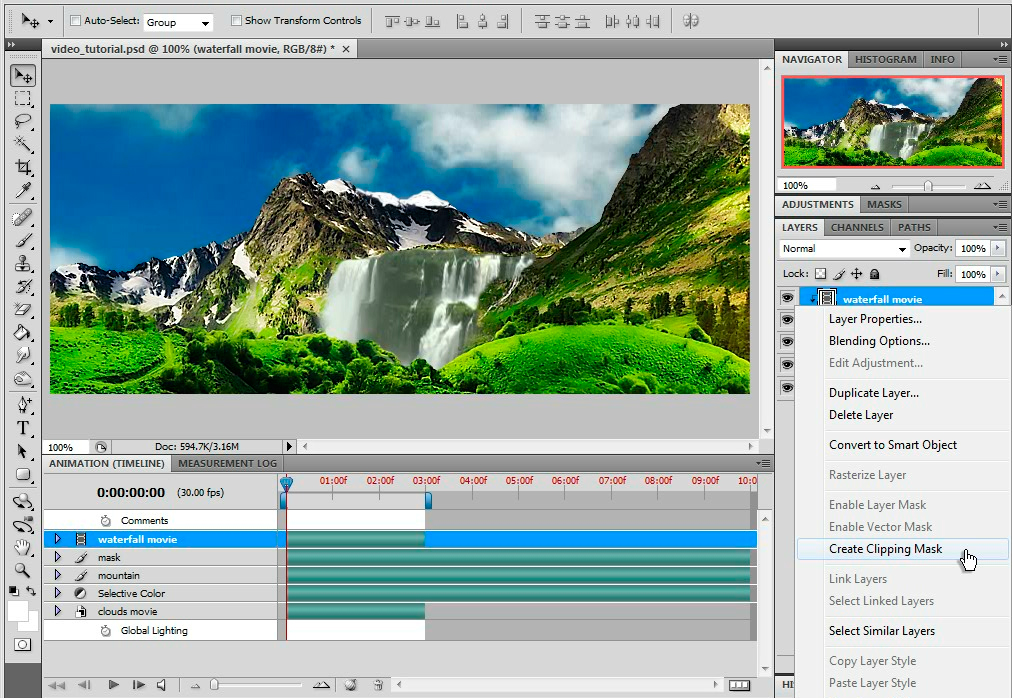This screenshot has height=698, width=1012.
Task: Switch to the Measurement Log tab
Action: click(x=227, y=464)
